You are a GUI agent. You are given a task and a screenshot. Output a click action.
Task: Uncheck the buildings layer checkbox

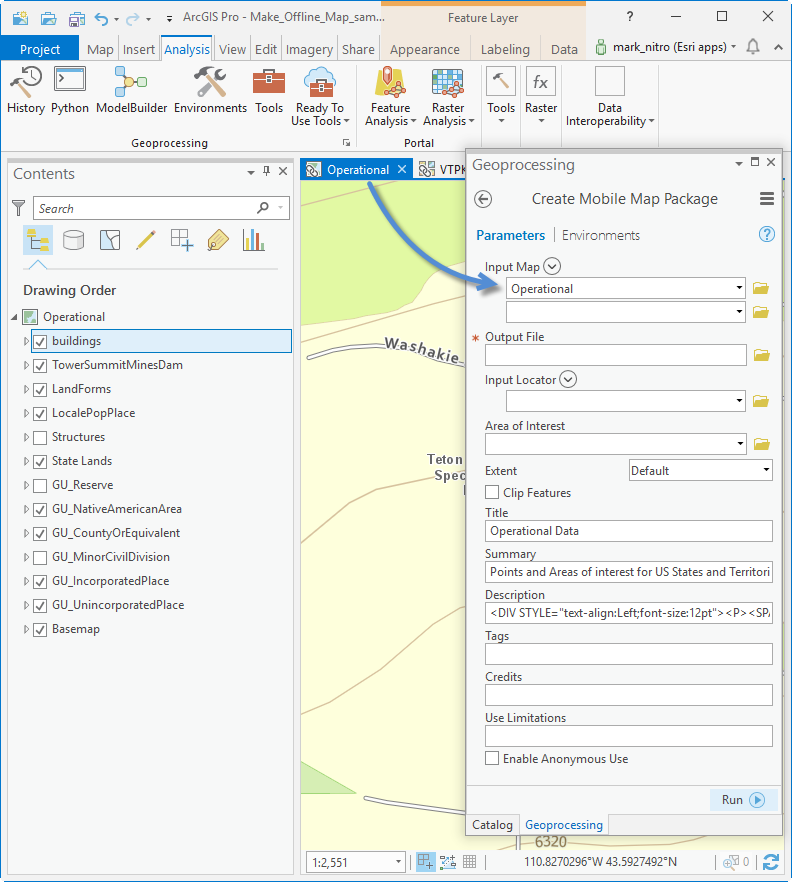[40, 341]
